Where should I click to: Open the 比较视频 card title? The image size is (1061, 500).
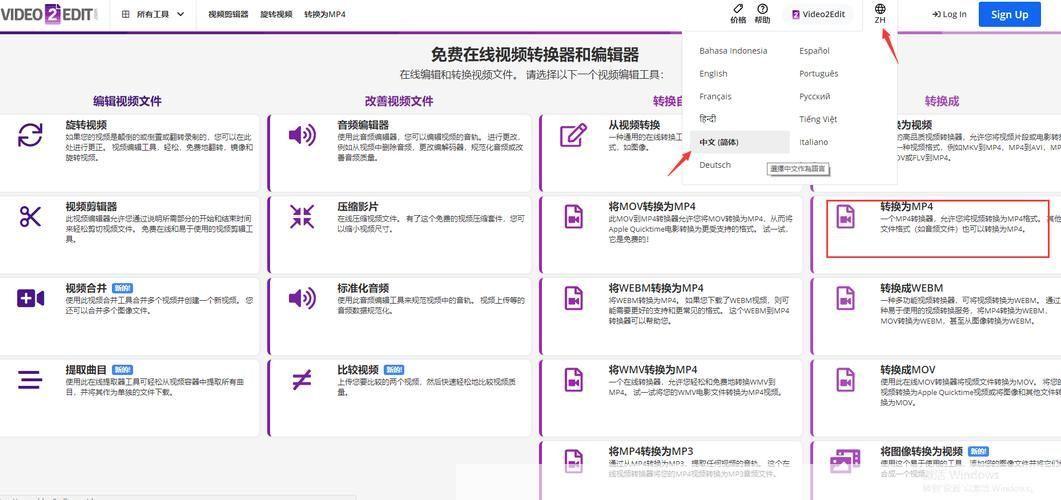[x=357, y=369]
